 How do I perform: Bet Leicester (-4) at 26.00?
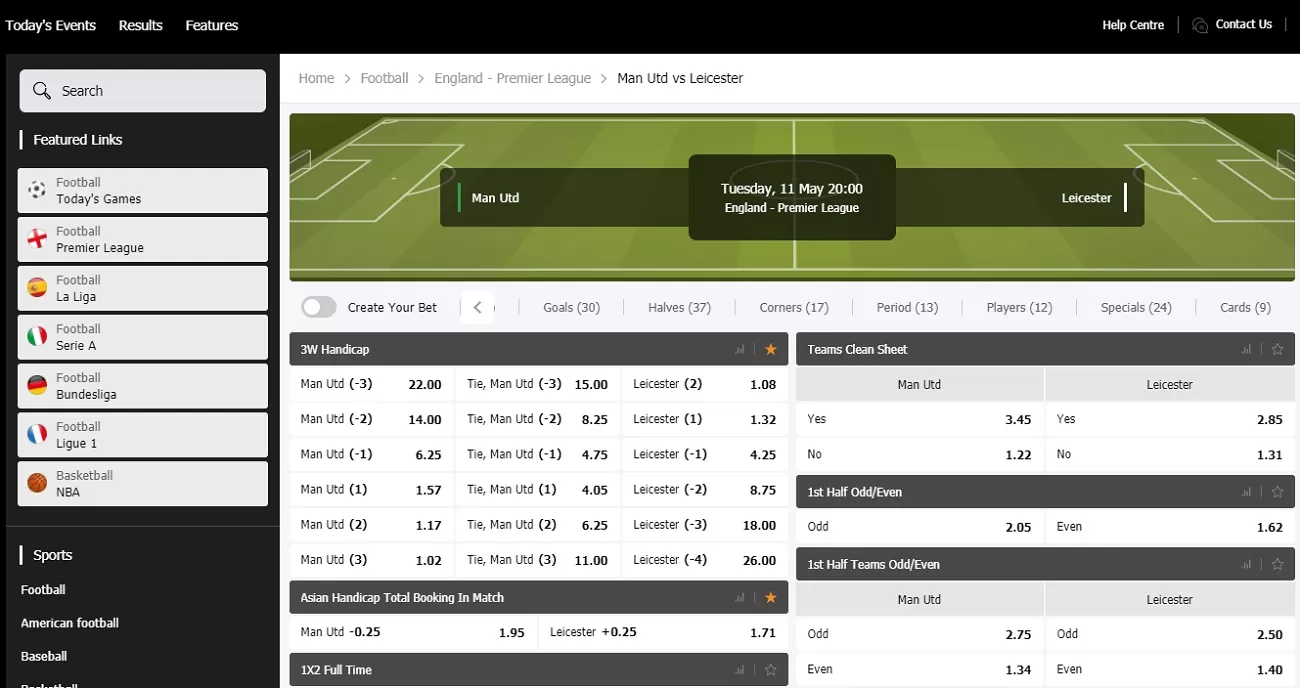[x=704, y=560]
